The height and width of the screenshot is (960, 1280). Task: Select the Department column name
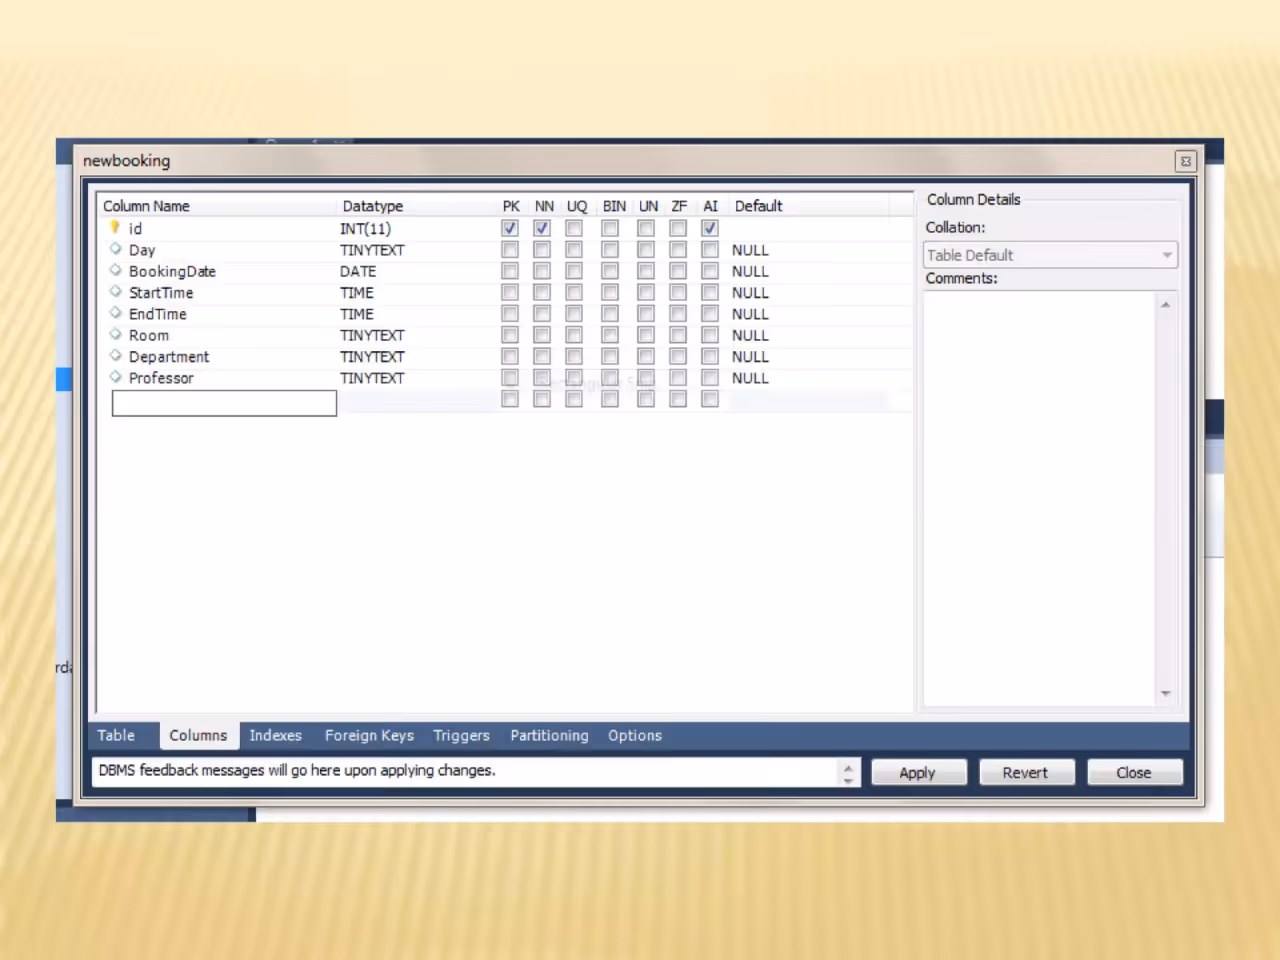point(169,356)
